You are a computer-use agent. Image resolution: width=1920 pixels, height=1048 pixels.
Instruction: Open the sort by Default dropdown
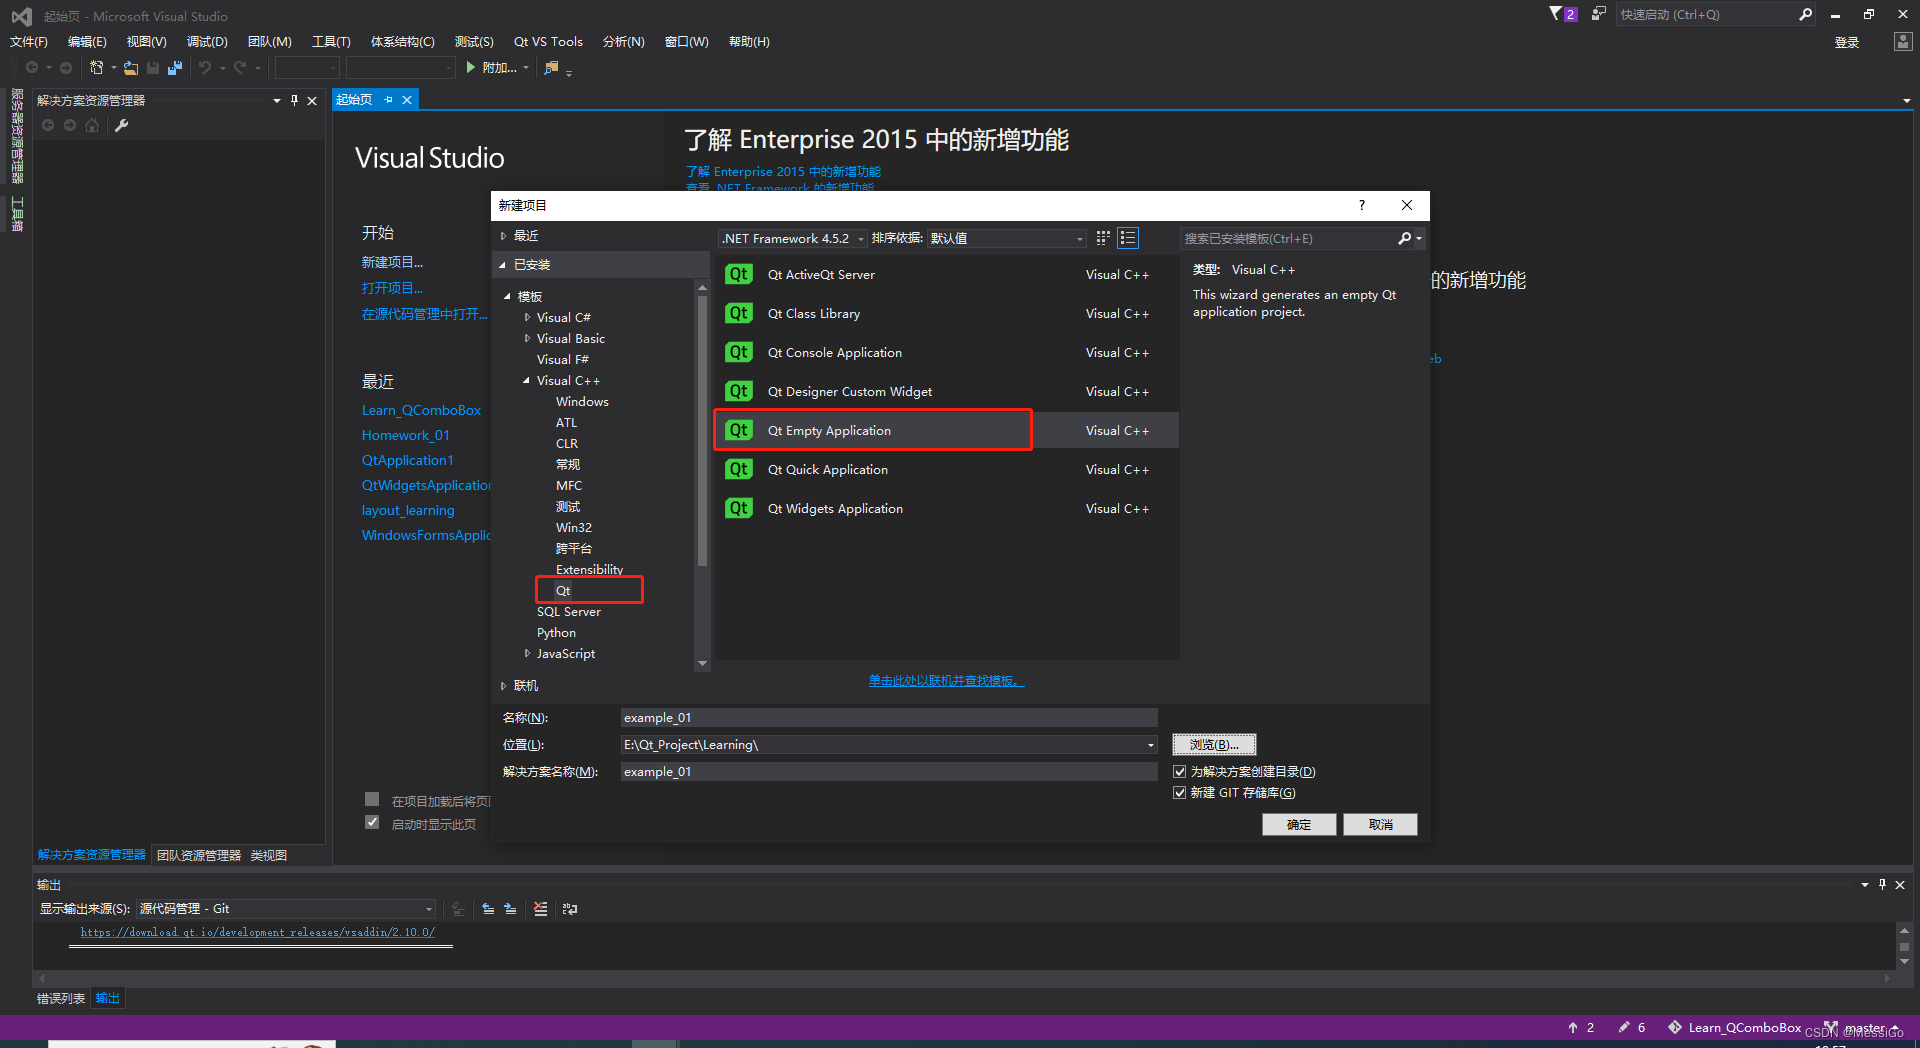click(1006, 238)
